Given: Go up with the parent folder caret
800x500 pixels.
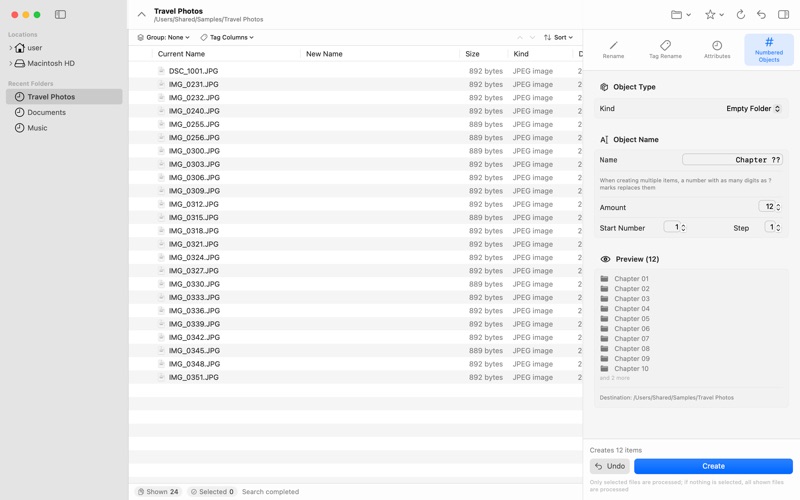Looking at the screenshot, I should pos(141,14).
